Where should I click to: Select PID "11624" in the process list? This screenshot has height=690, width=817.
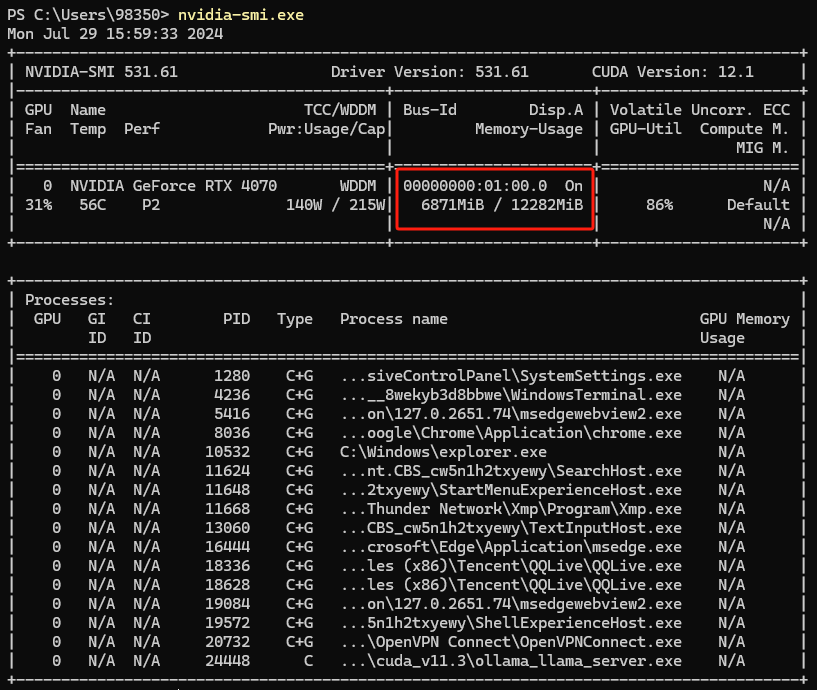[228, 471]
